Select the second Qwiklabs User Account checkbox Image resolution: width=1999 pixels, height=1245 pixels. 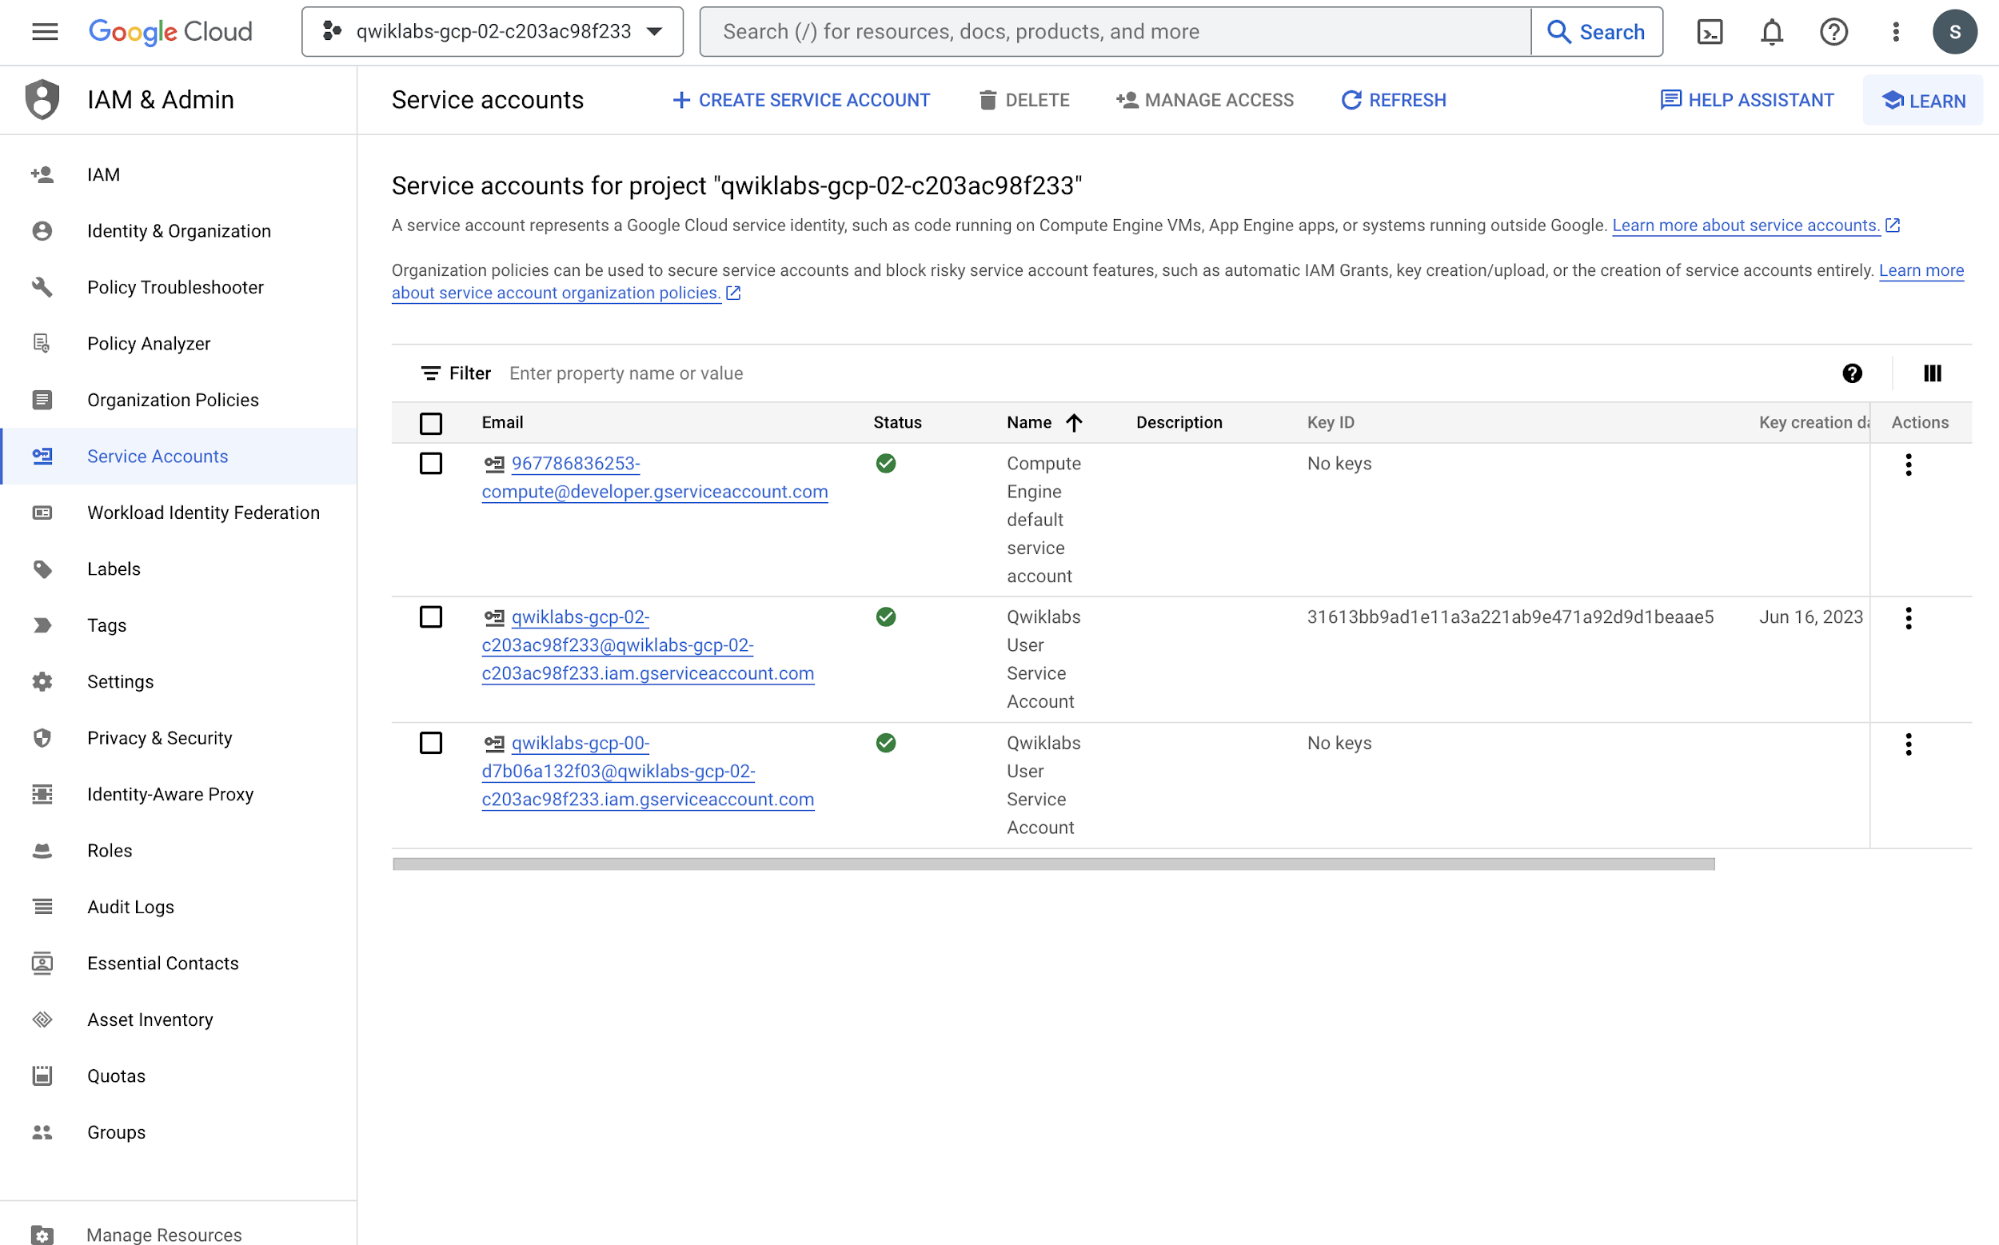pyautogui.click(x=430, y=743)
